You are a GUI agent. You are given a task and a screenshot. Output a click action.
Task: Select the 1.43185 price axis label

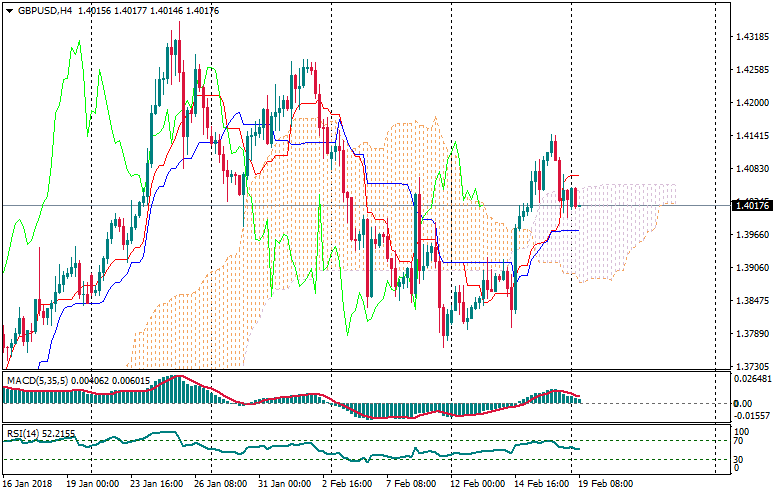[x=750, y=36]
